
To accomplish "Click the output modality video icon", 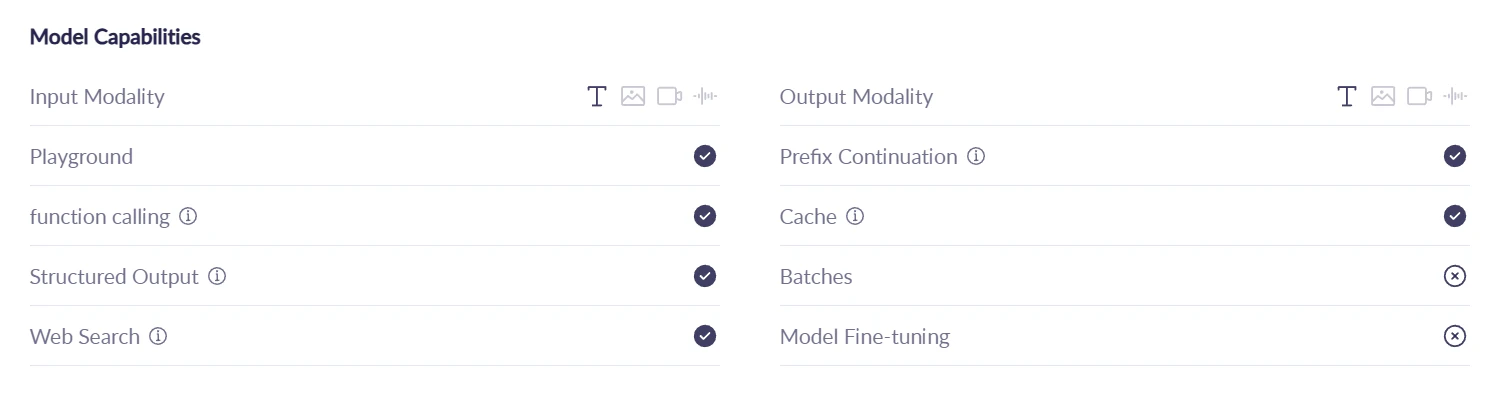I will point(1419,97).
